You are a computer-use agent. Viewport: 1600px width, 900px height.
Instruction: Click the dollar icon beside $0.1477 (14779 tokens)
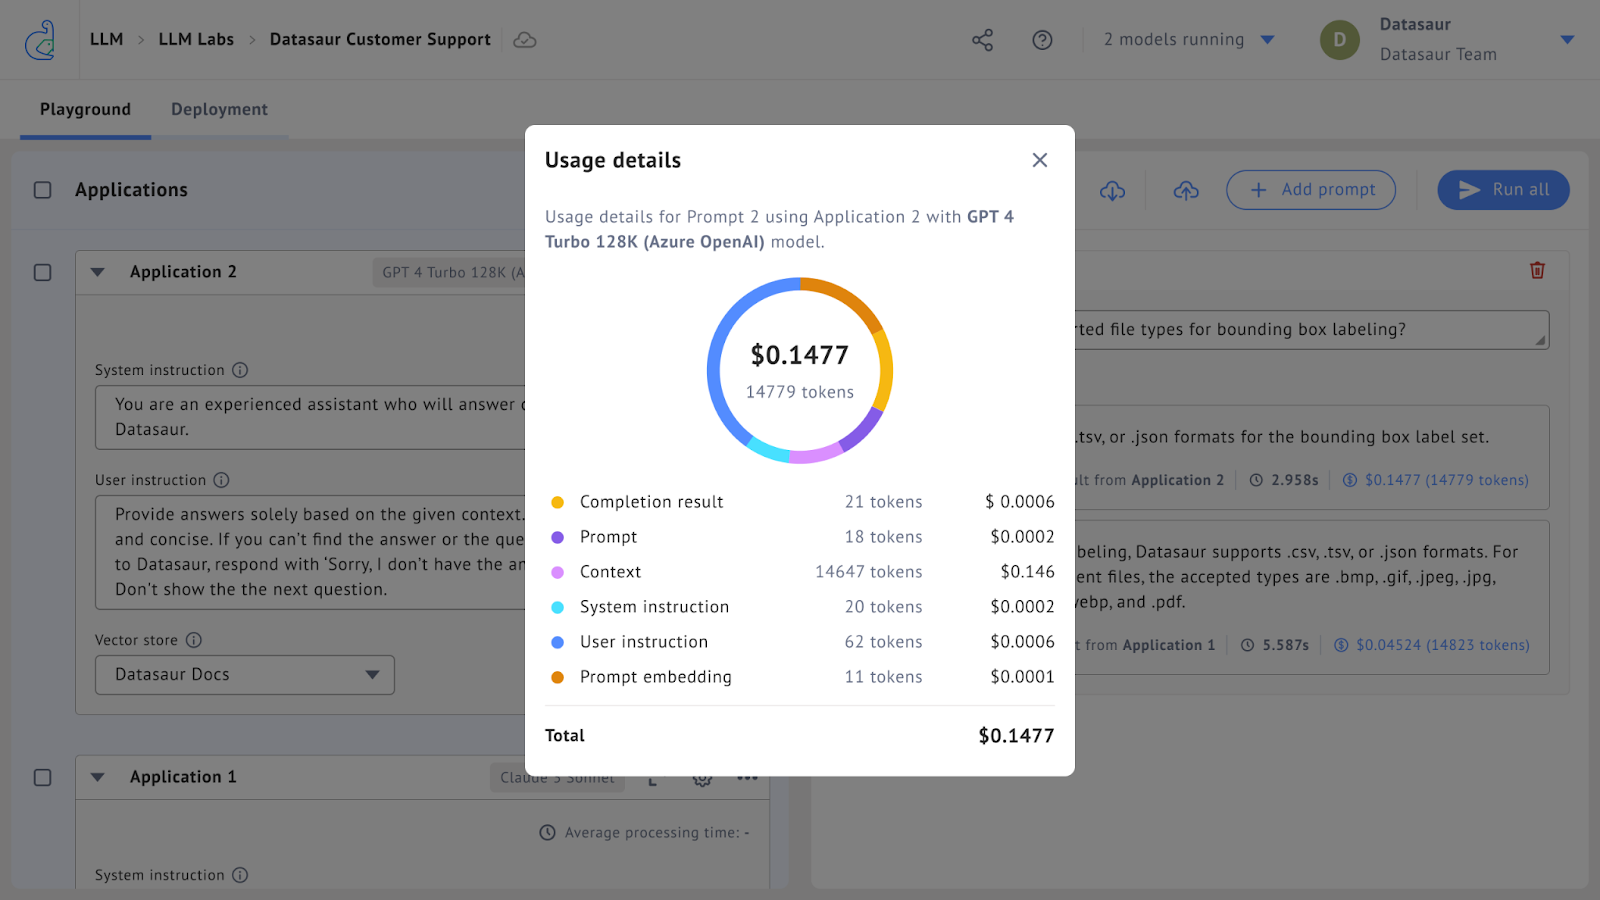[1350, 480]
